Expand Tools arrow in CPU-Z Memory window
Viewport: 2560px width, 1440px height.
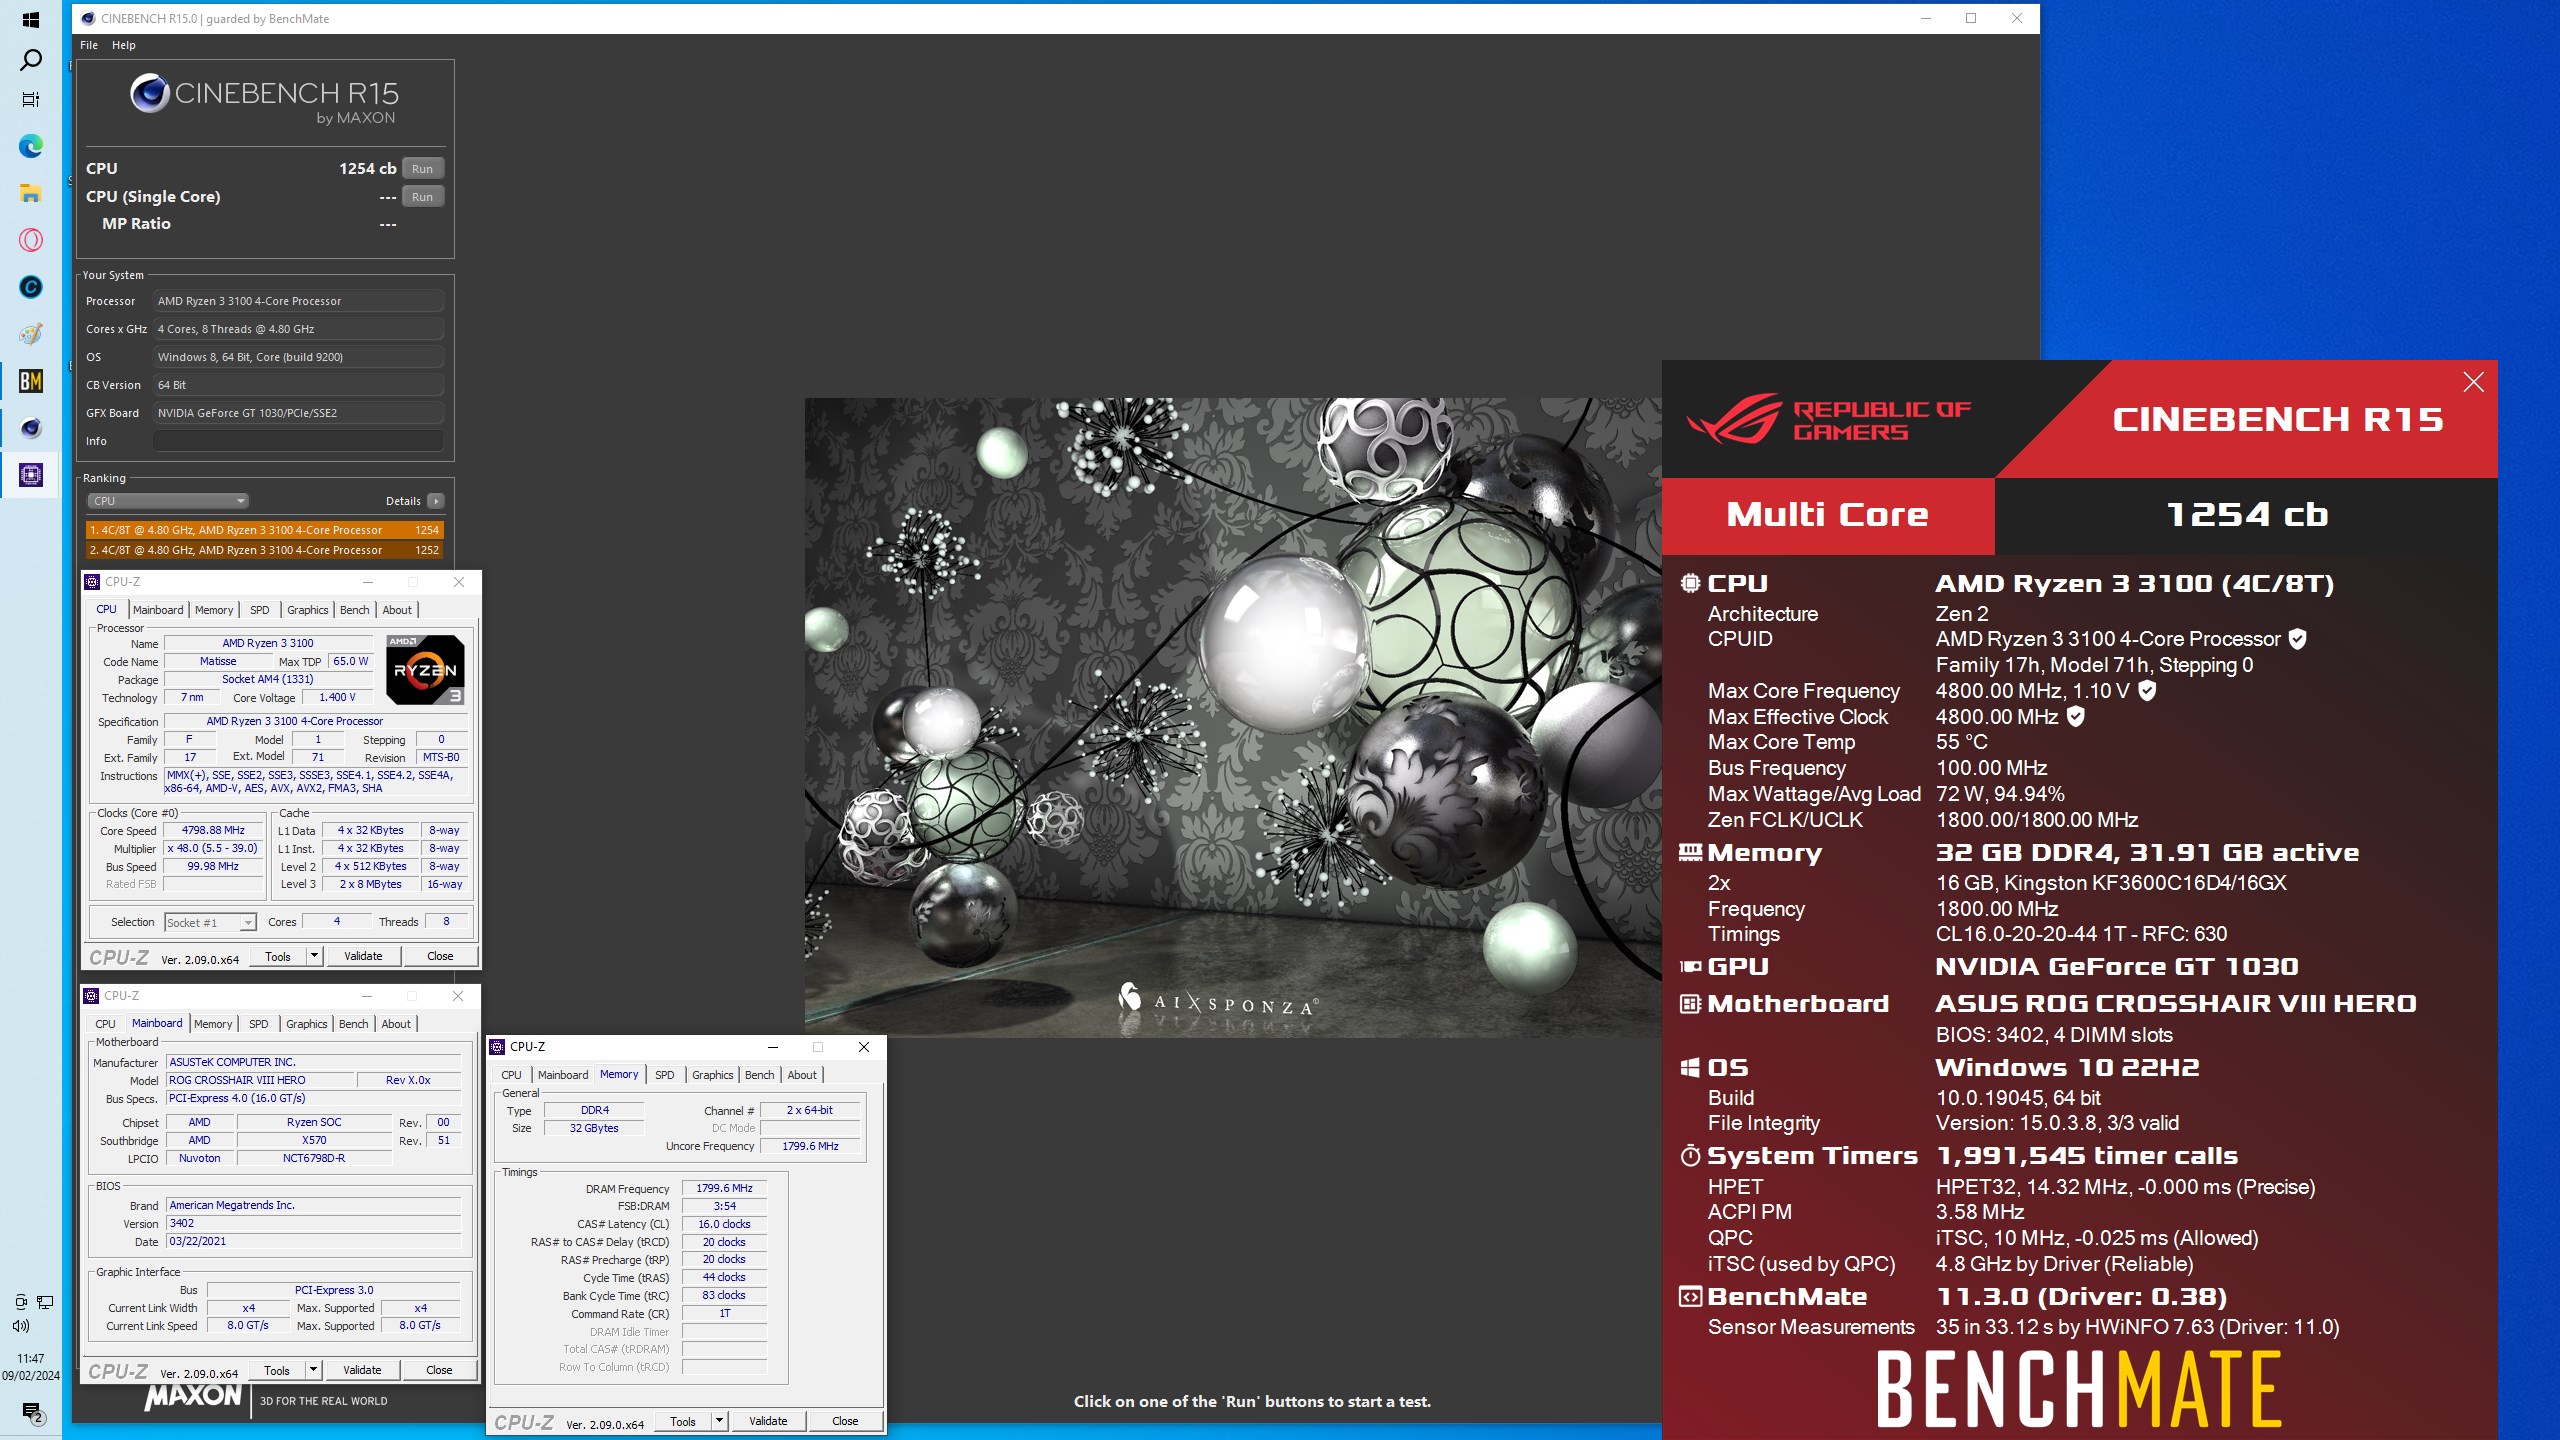[718, 1421]
